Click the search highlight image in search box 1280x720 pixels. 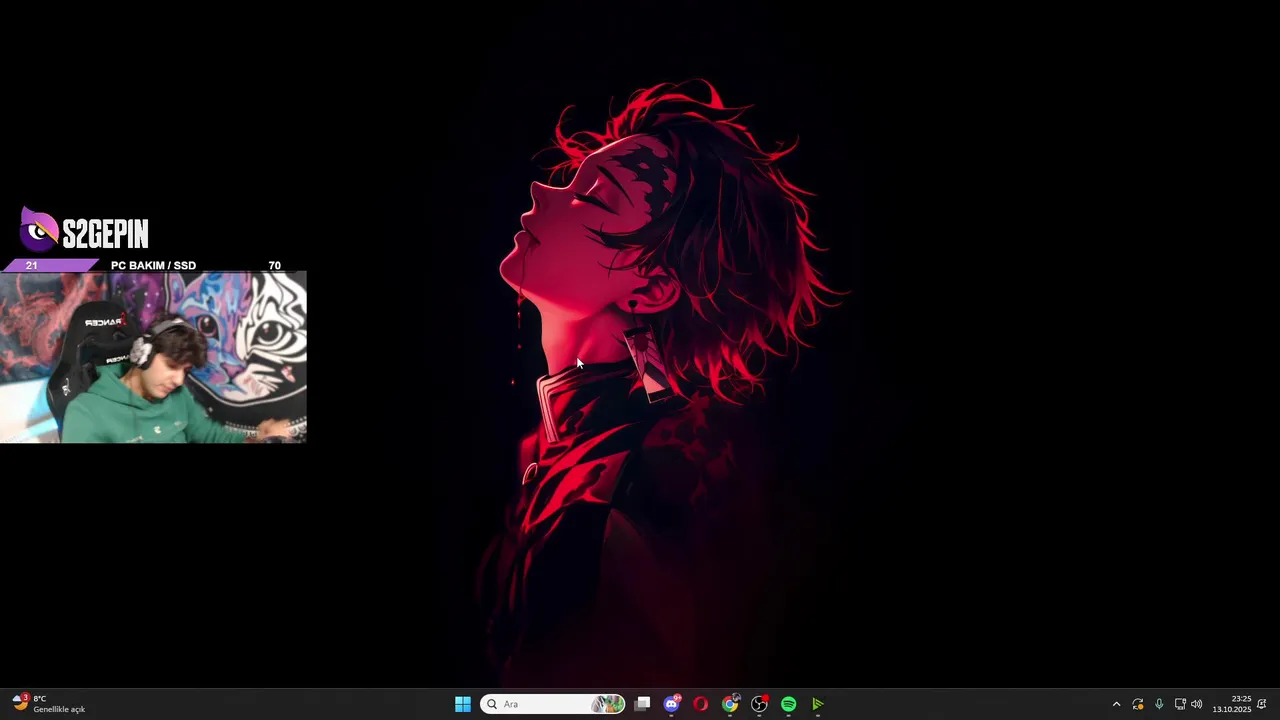coord(607,704)
